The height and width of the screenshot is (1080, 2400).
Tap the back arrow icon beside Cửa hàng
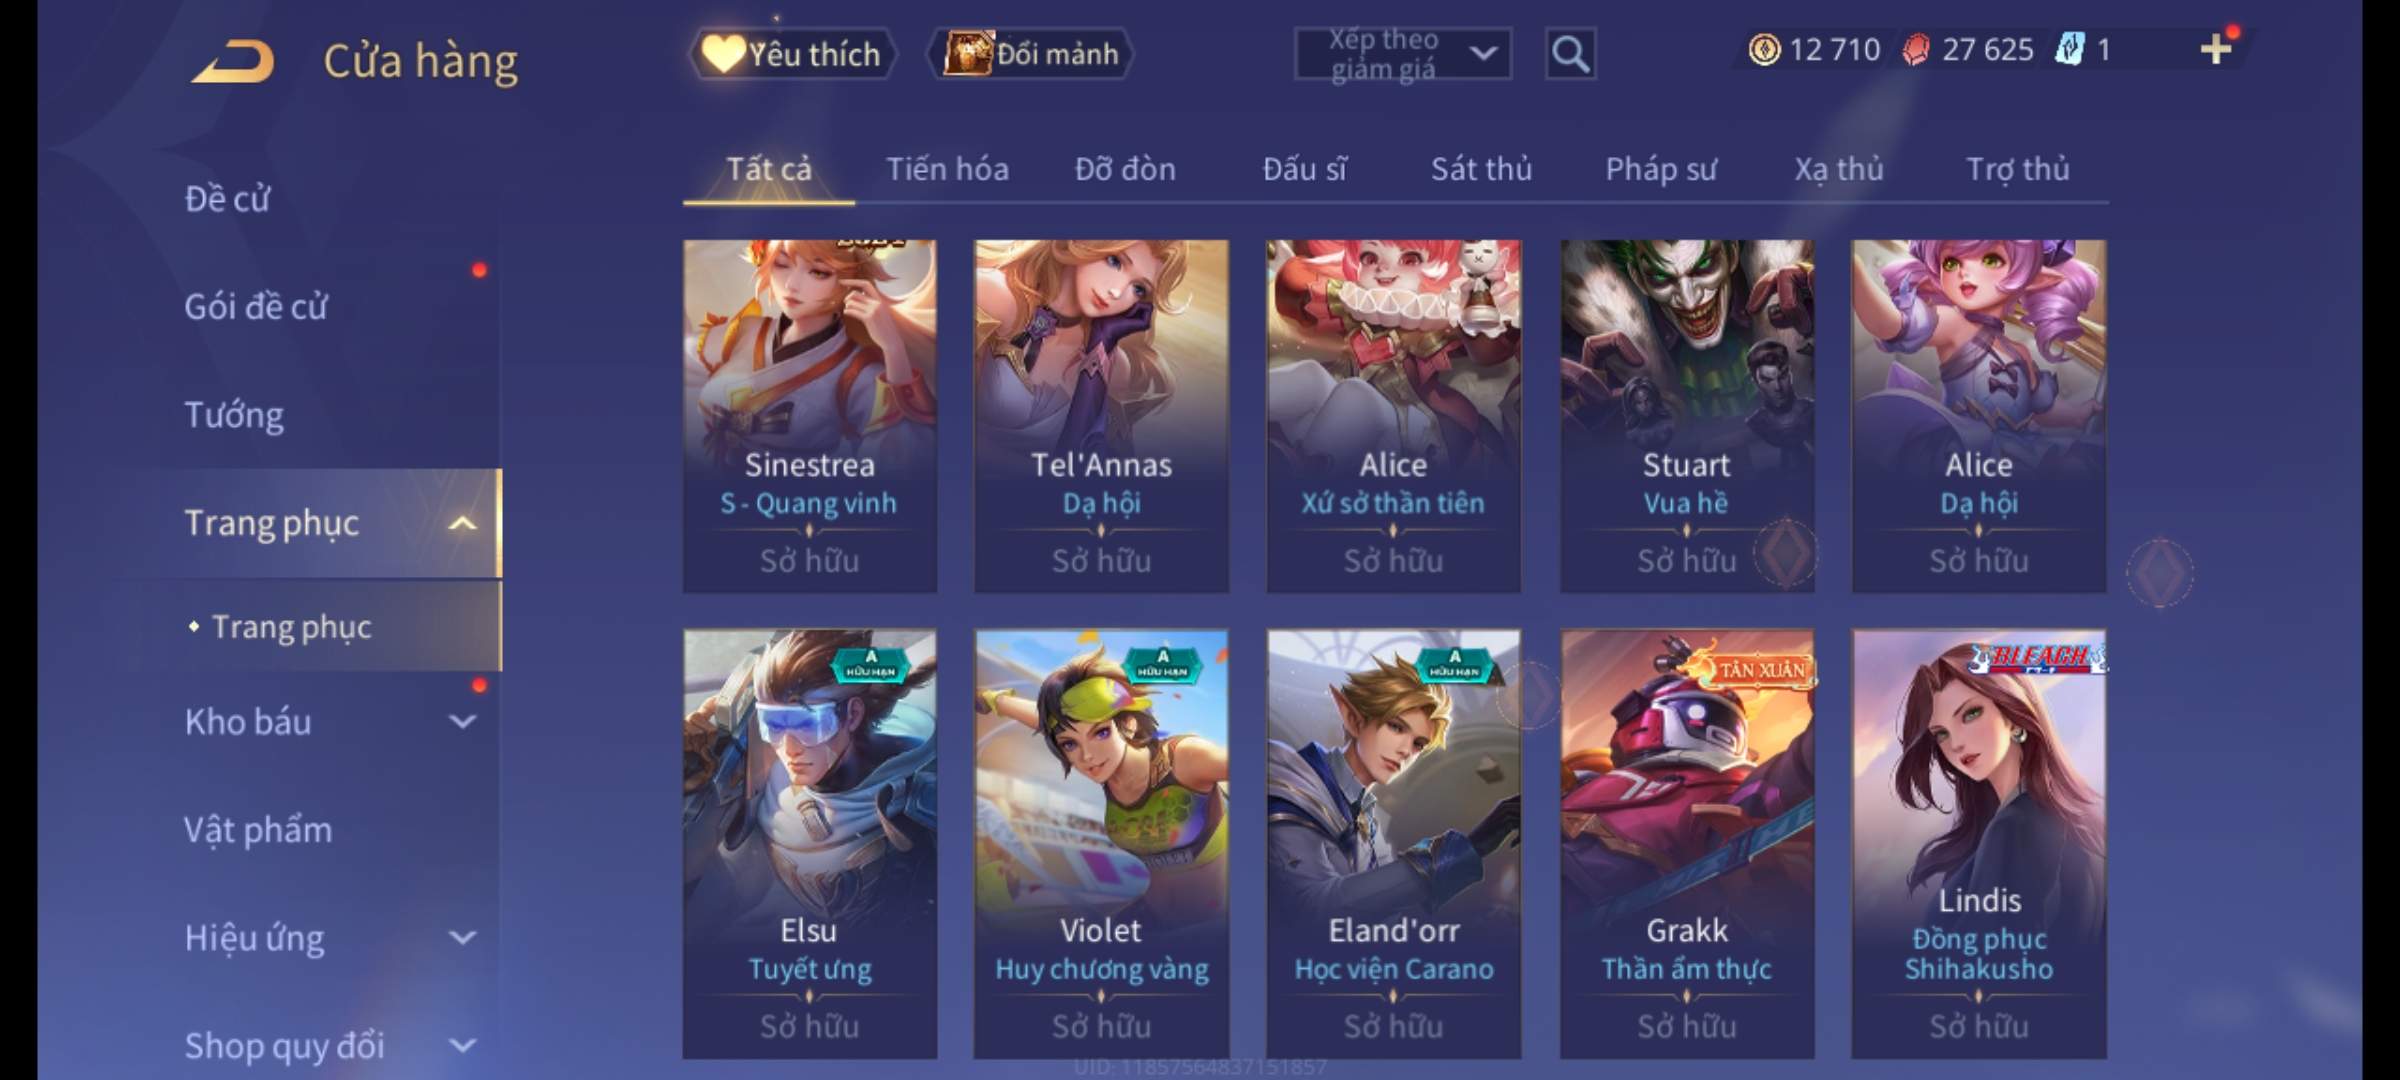[x=235, y=62]
